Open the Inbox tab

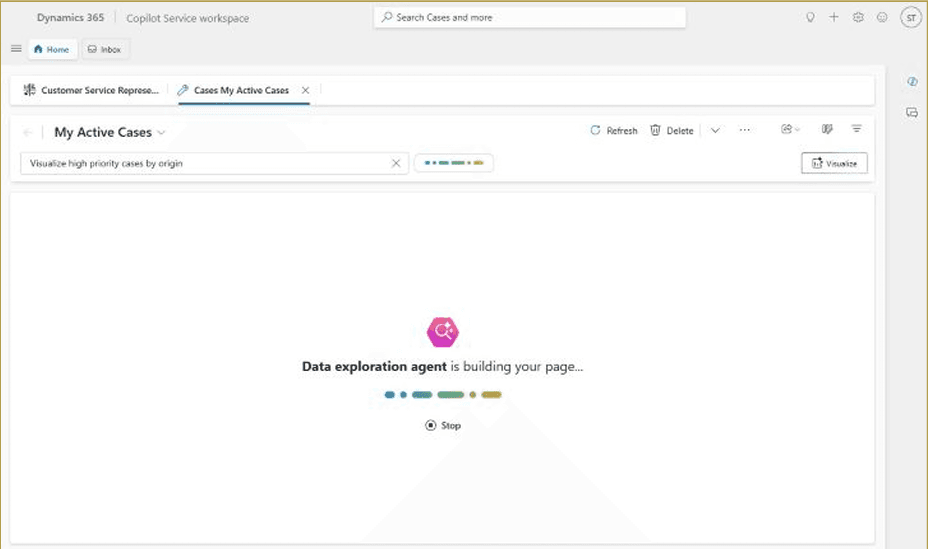pos(105,49)
